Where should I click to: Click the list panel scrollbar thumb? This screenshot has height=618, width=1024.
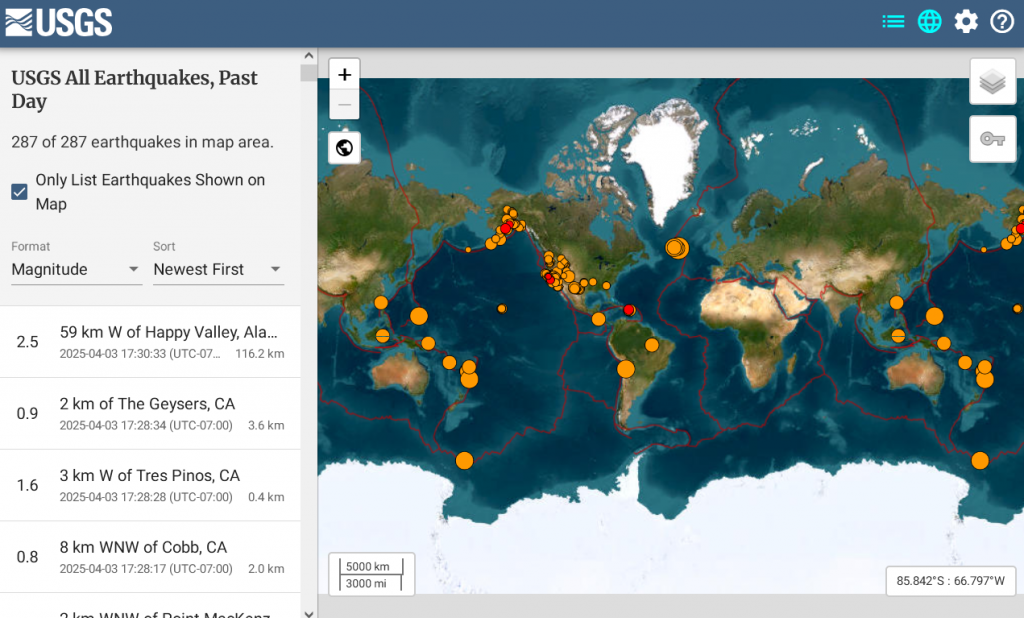pyautogui.click(x=309, y=73)
